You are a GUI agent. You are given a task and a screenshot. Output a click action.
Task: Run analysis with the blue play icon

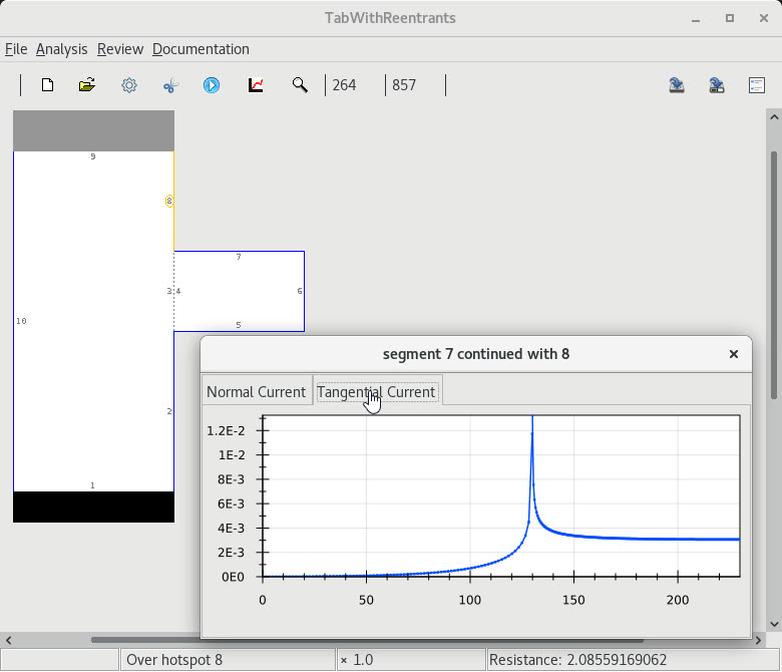[x=212, y=85]
